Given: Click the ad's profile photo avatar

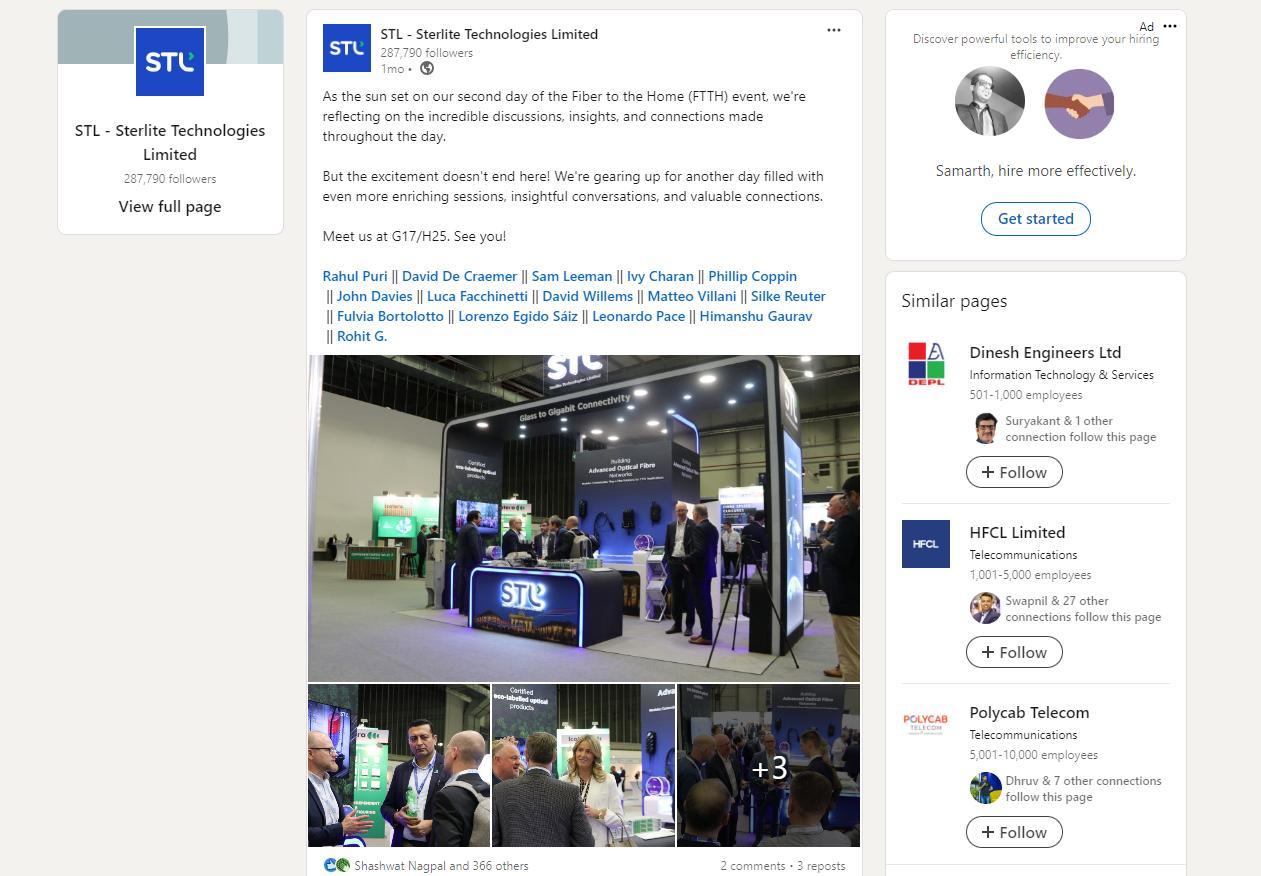Looking at the screenshot, I should [x=990, y=103].
